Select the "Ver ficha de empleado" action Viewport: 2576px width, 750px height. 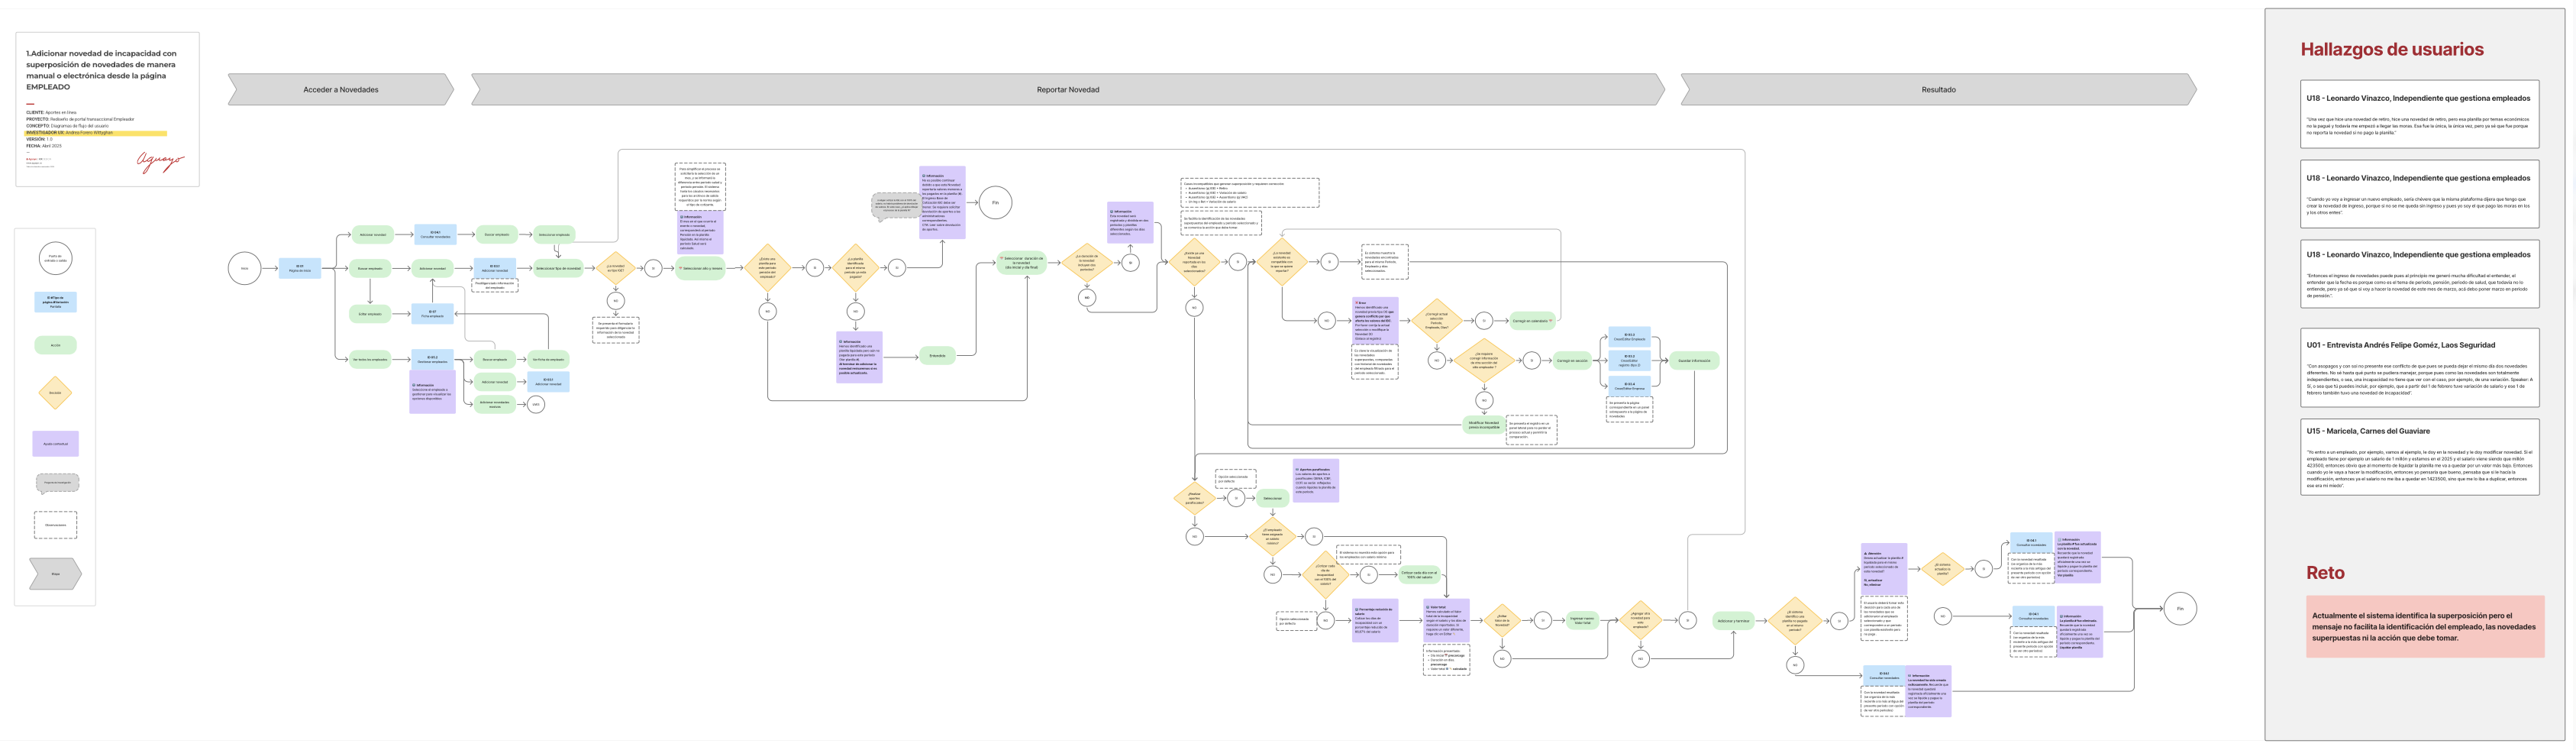click(548, 359)
